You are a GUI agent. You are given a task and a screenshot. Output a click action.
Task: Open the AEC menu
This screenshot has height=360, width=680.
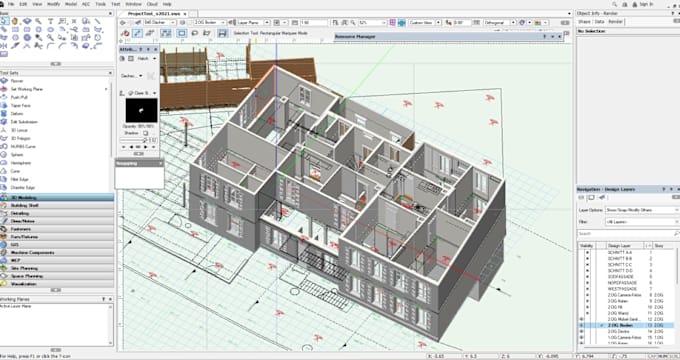[86, 4]
